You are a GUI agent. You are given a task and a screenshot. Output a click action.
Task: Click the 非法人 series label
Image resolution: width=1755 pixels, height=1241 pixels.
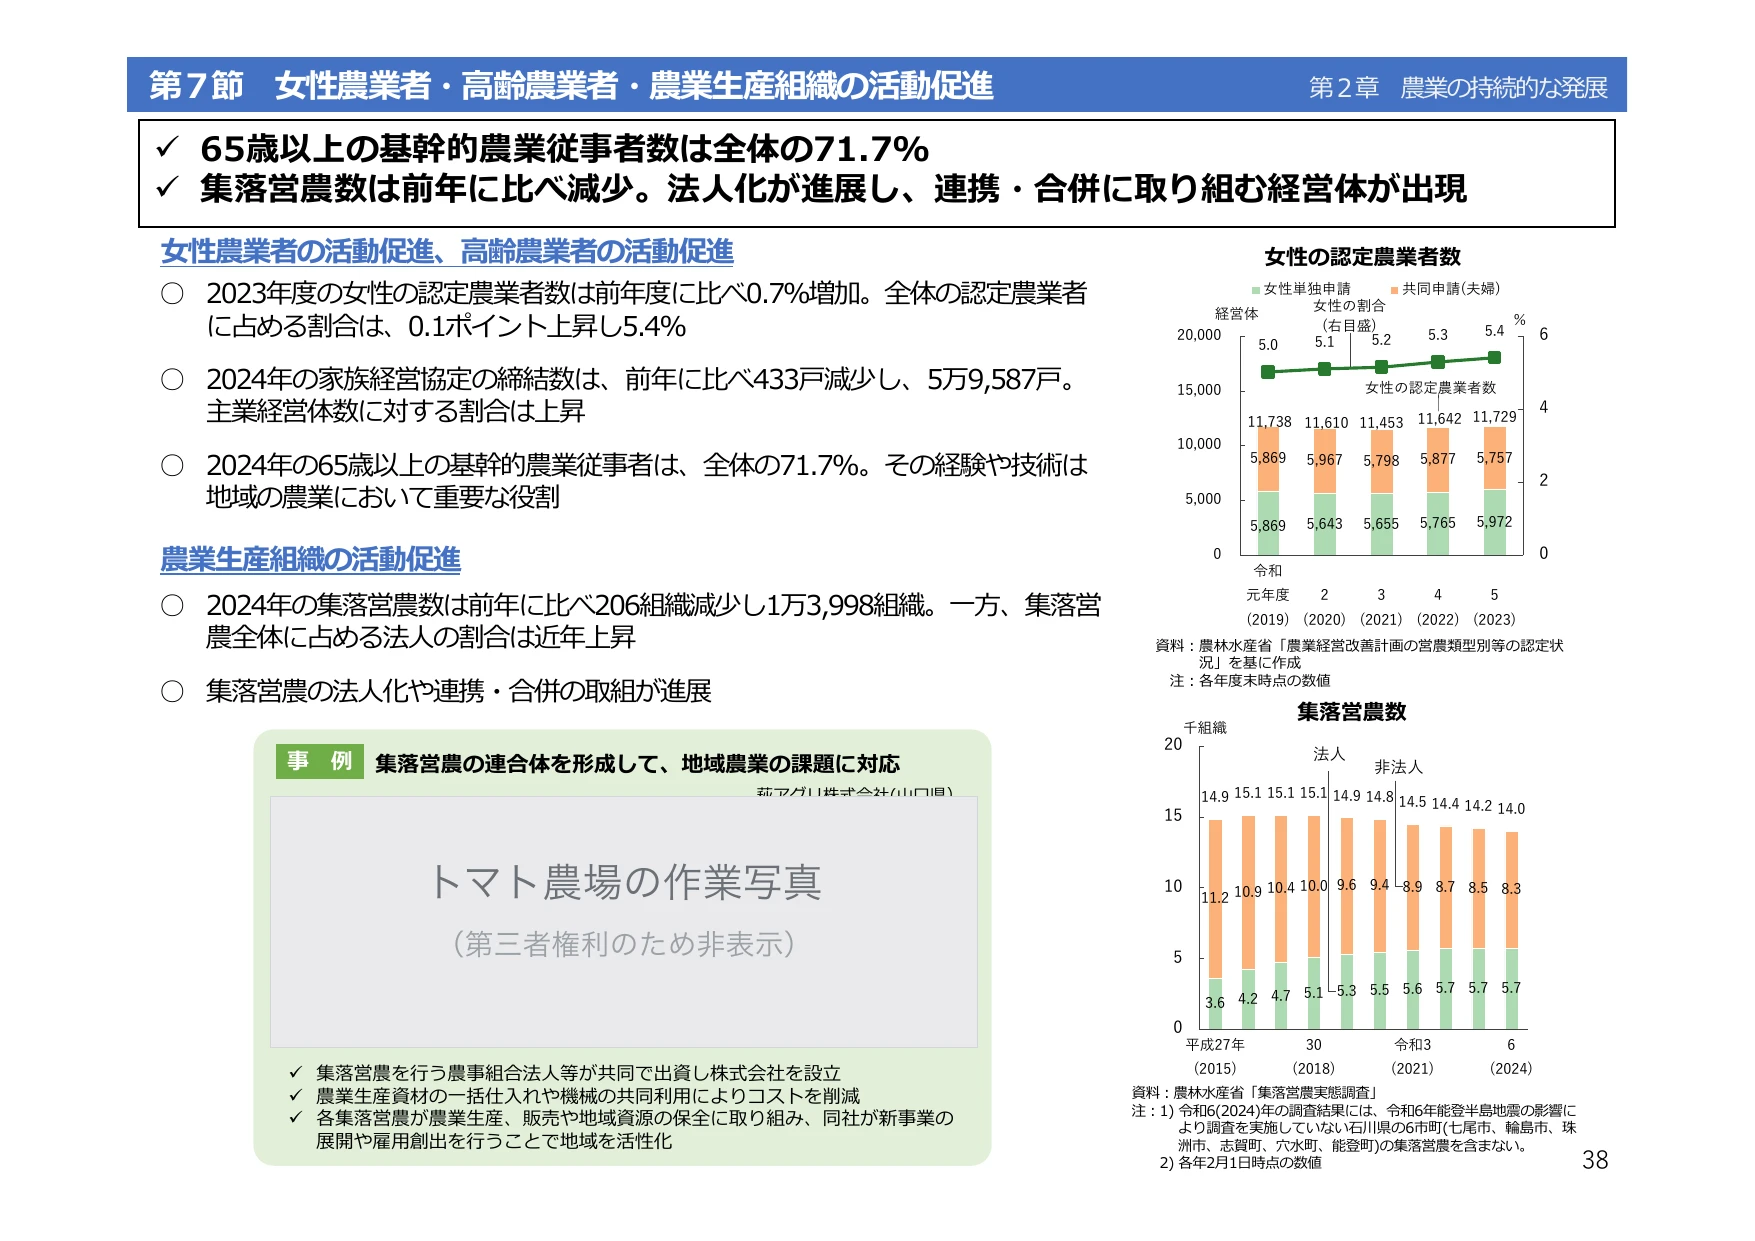[x=1398, y=767]
